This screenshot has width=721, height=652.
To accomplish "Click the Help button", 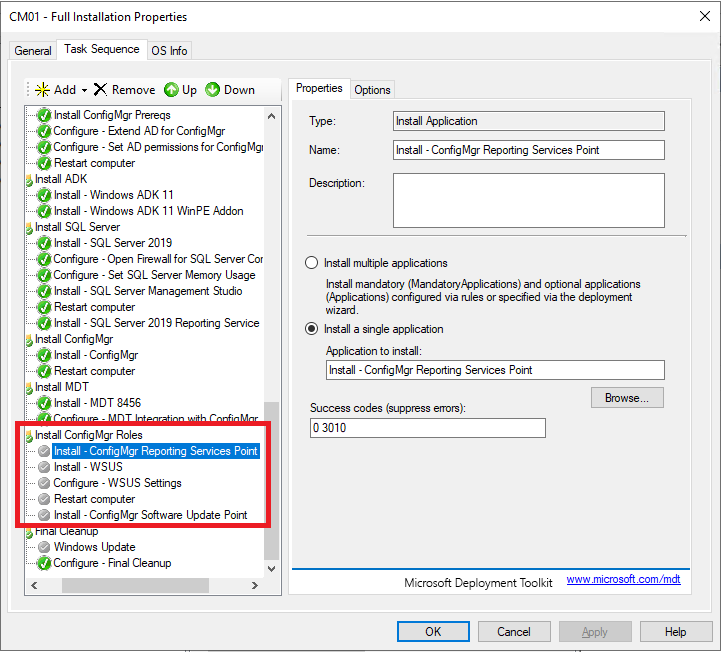I will click(x=675, y=631).
